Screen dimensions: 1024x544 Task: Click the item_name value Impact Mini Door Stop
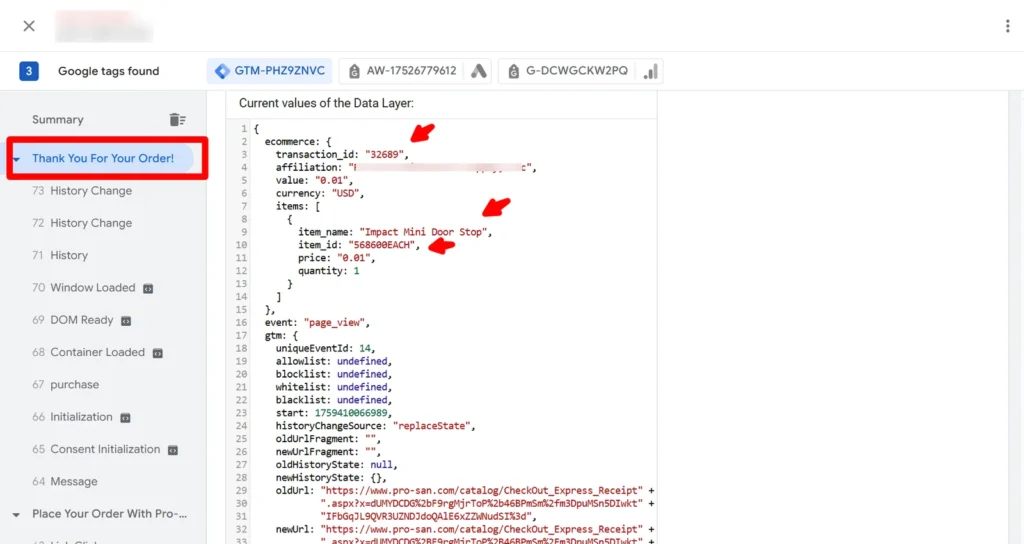click(x=423, y=232)
